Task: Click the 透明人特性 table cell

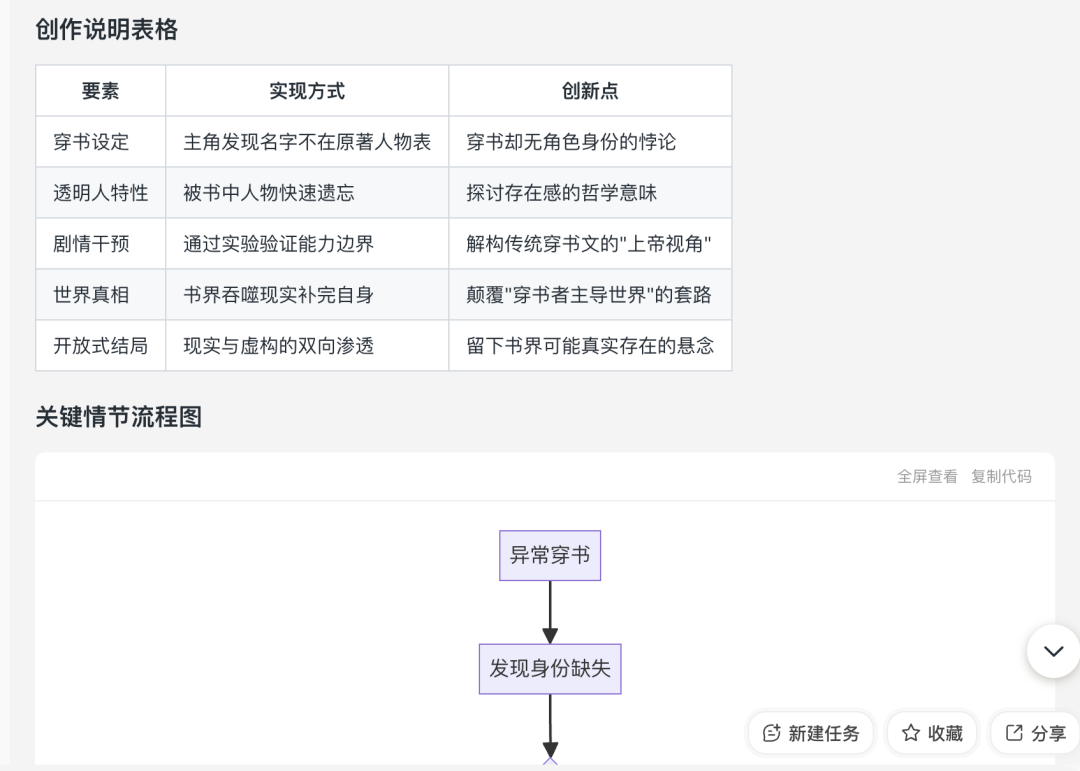Action: pyautogui.click(x=101, y=193)
